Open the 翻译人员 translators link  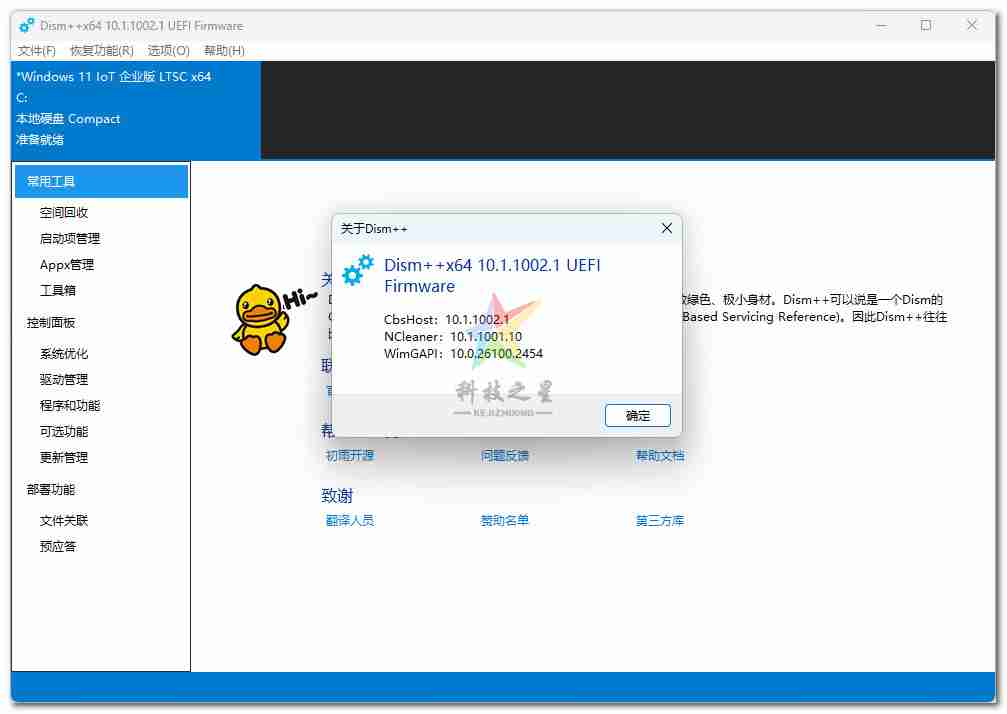[349, 520]
